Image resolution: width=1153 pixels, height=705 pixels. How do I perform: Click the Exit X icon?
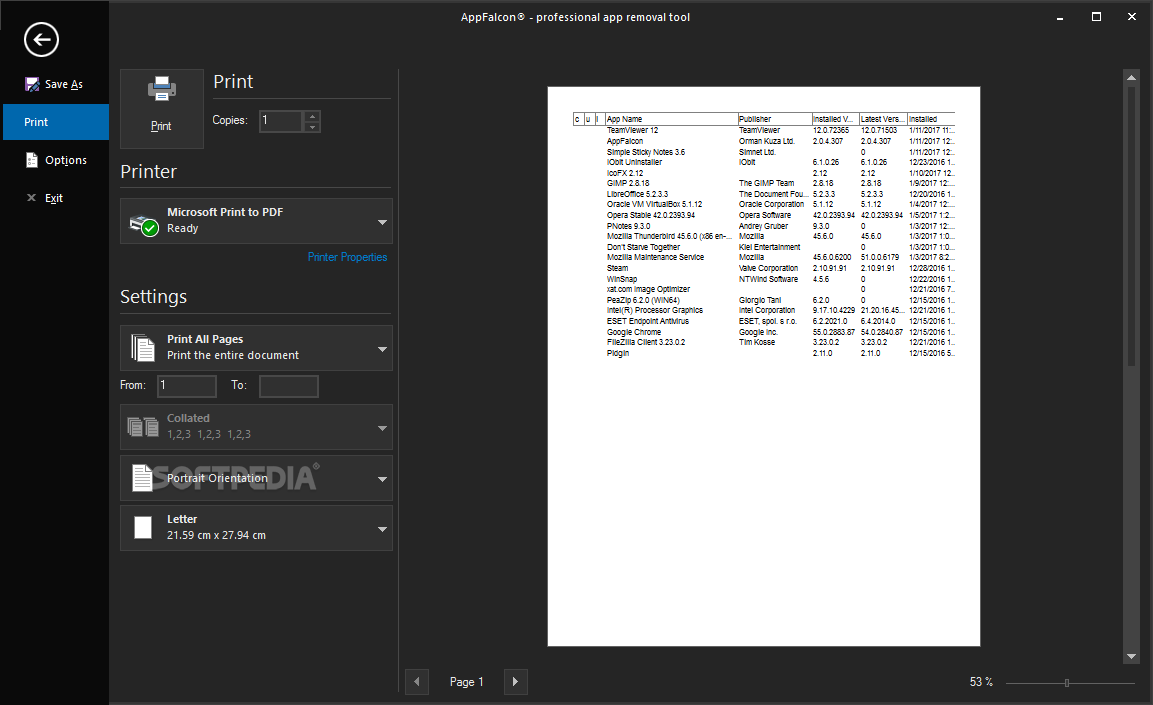(x=32, y=198)
